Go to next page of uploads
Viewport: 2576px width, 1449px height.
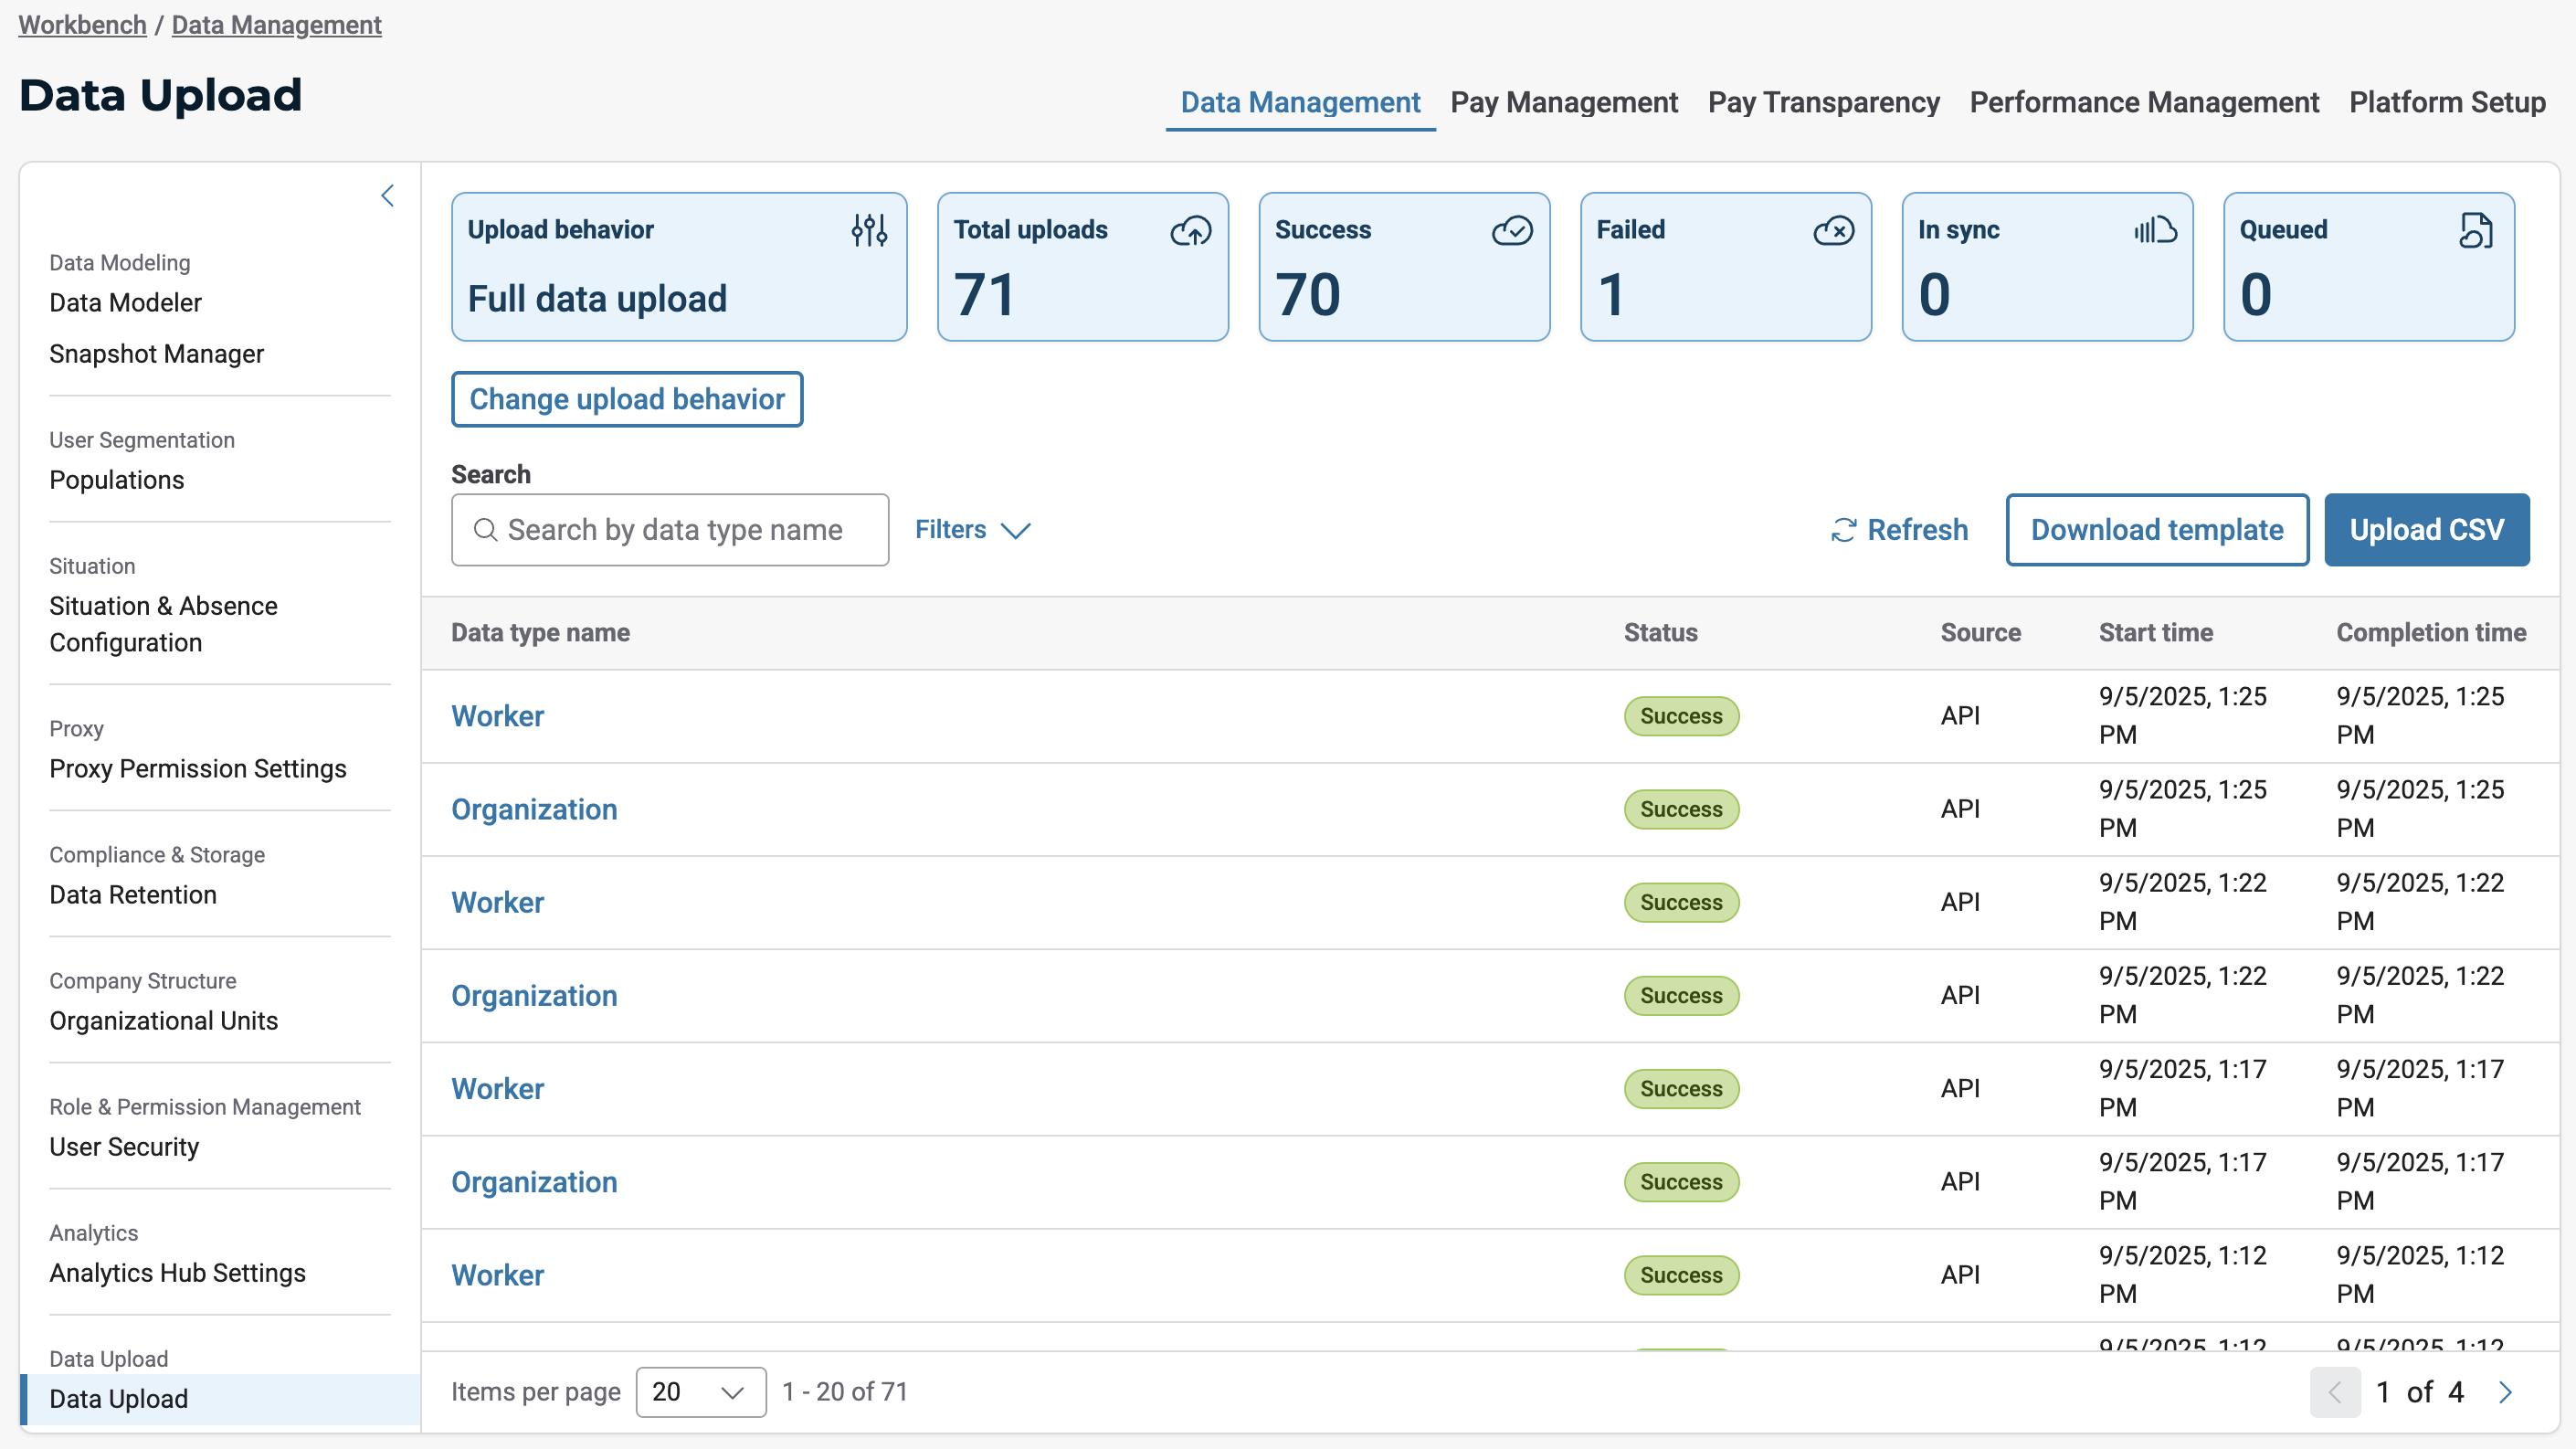point(2505,1392)
